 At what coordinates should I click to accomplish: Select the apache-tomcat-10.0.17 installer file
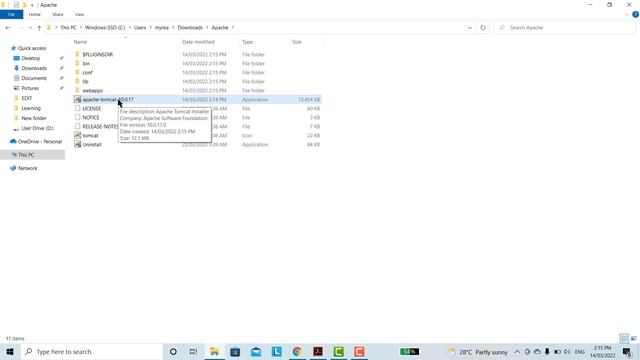coord(108,100)
